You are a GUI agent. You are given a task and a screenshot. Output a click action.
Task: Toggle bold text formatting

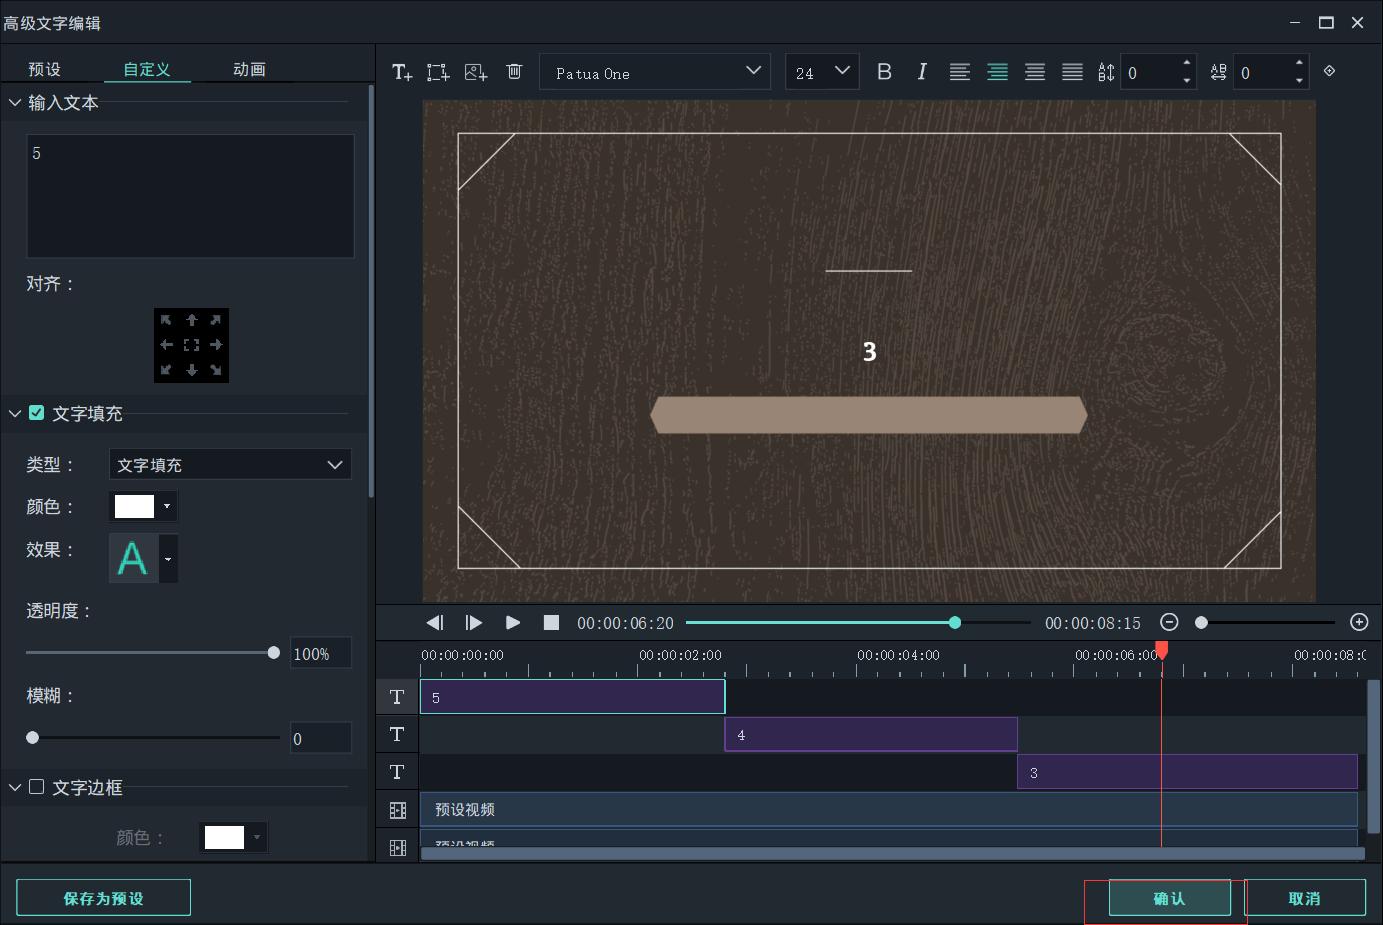tap(884, 72)
